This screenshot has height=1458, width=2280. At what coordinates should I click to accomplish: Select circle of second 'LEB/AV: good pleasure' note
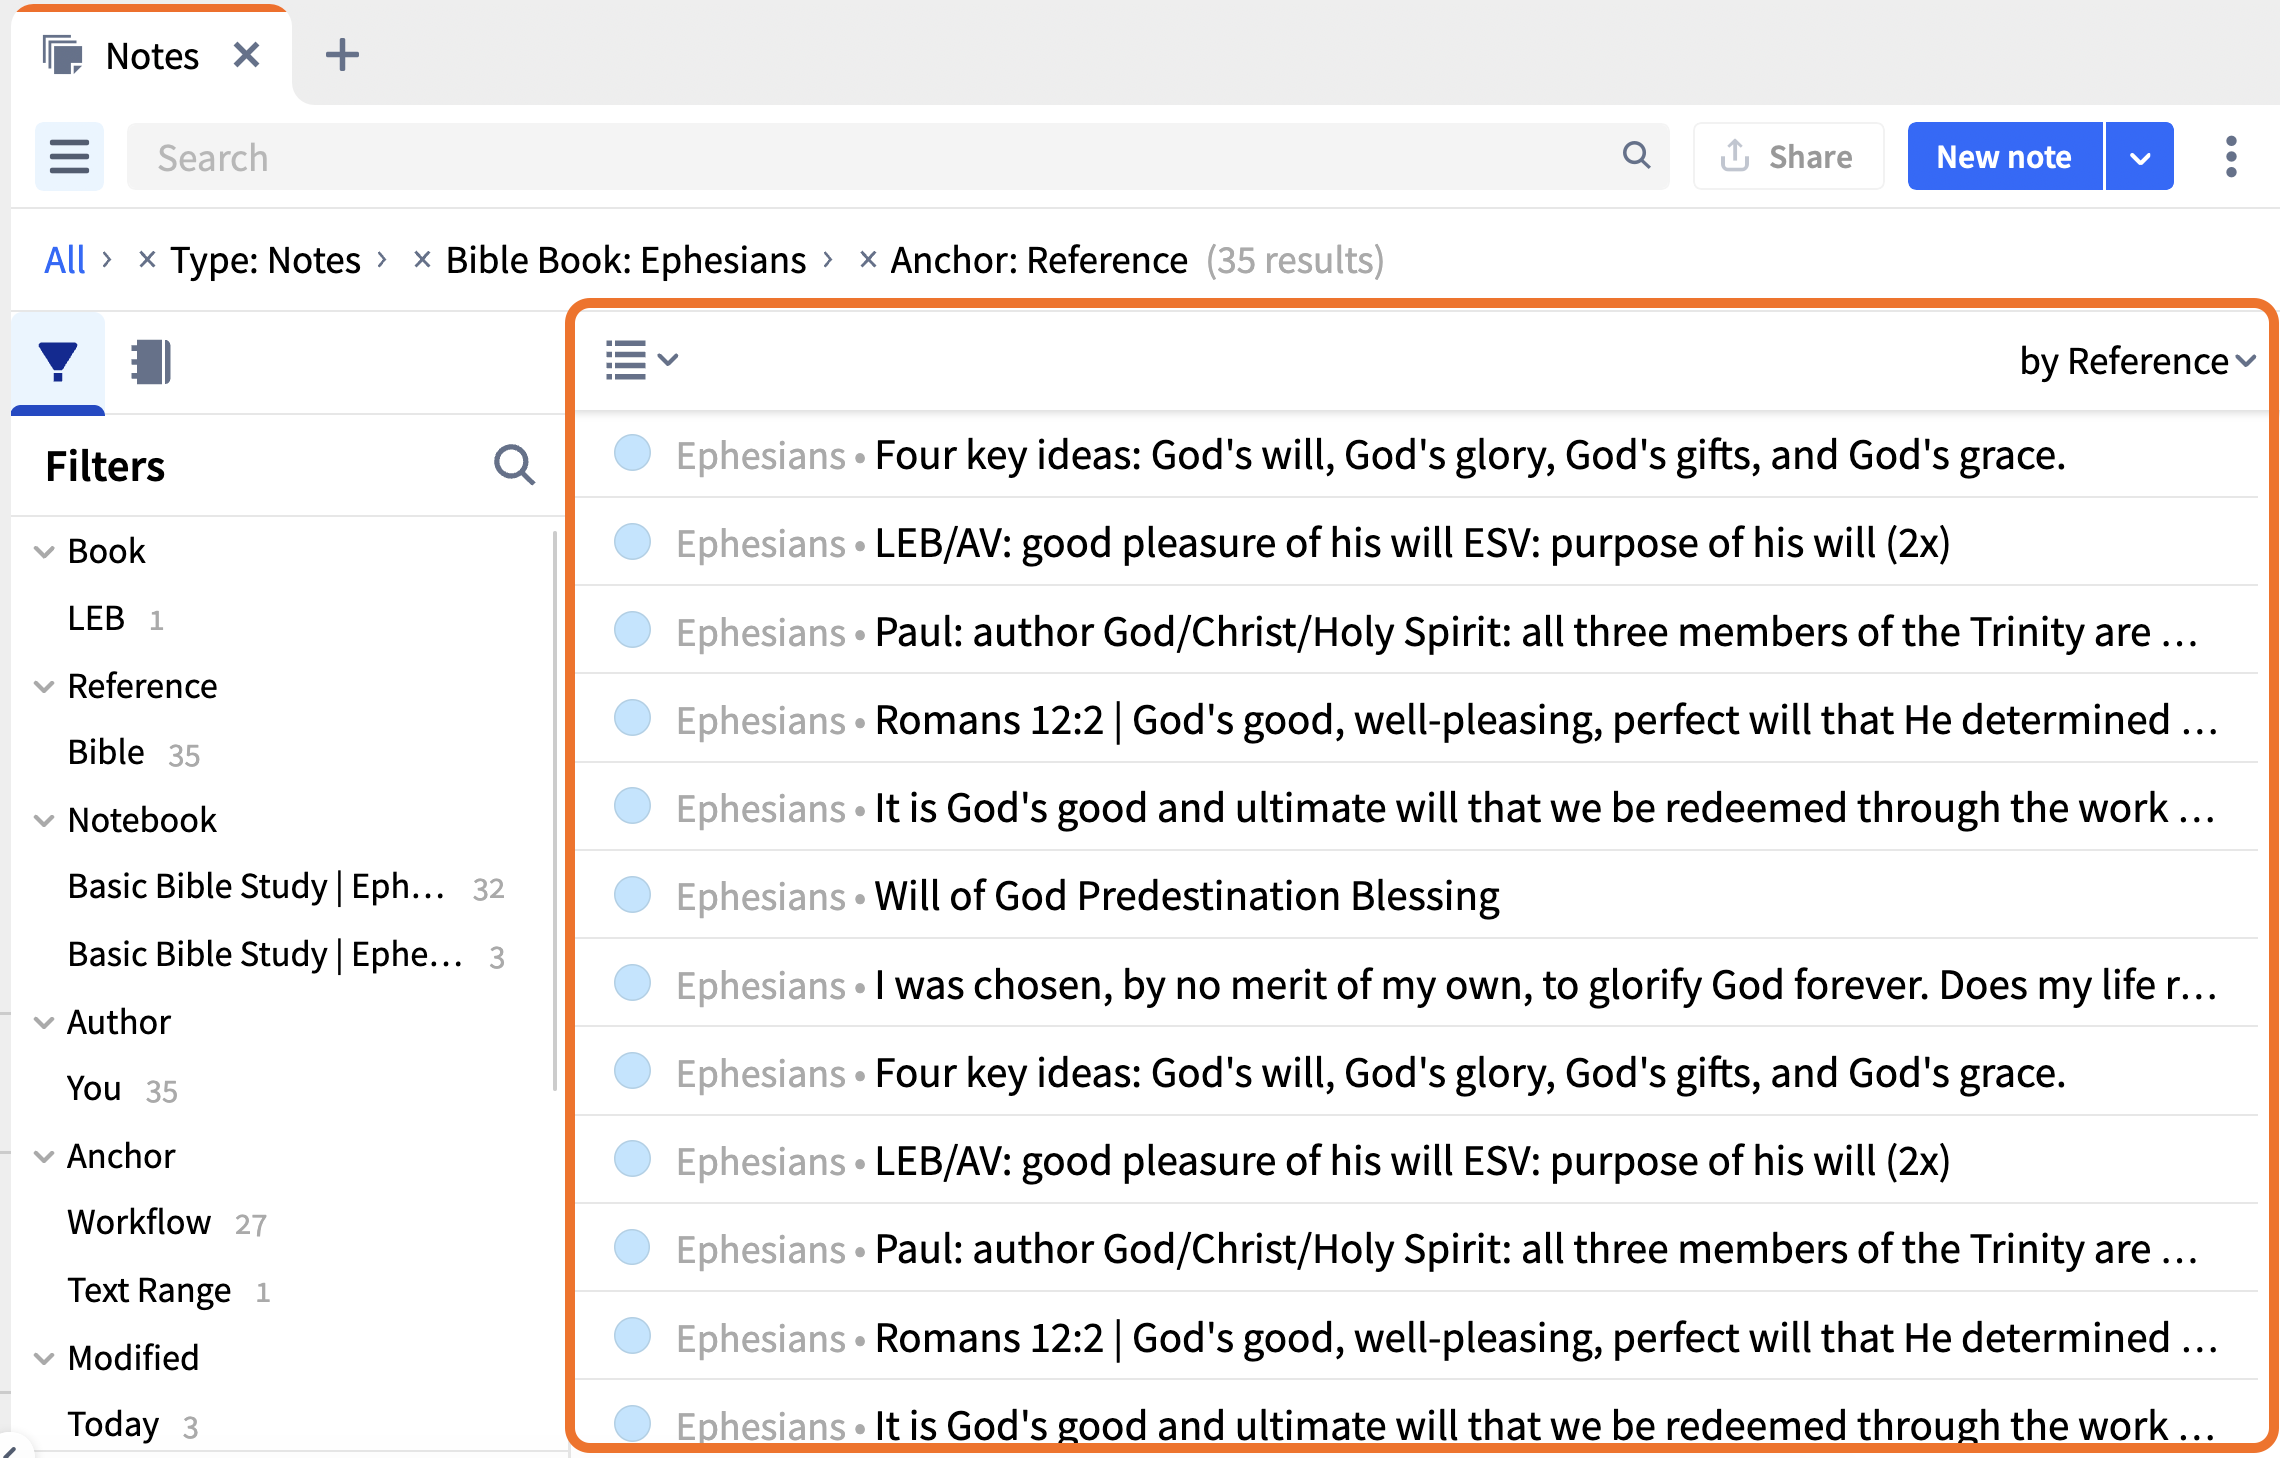coord(632,1159)
